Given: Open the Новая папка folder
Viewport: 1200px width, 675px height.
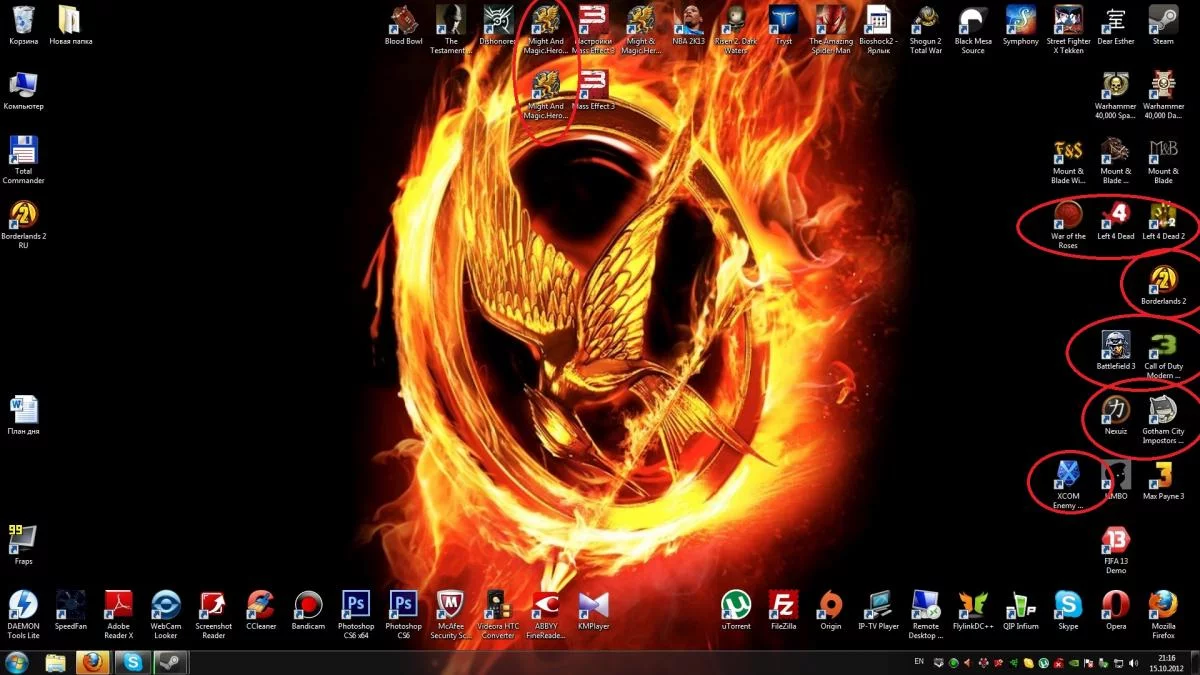Looking at the screenshot, I should point(69,26).
